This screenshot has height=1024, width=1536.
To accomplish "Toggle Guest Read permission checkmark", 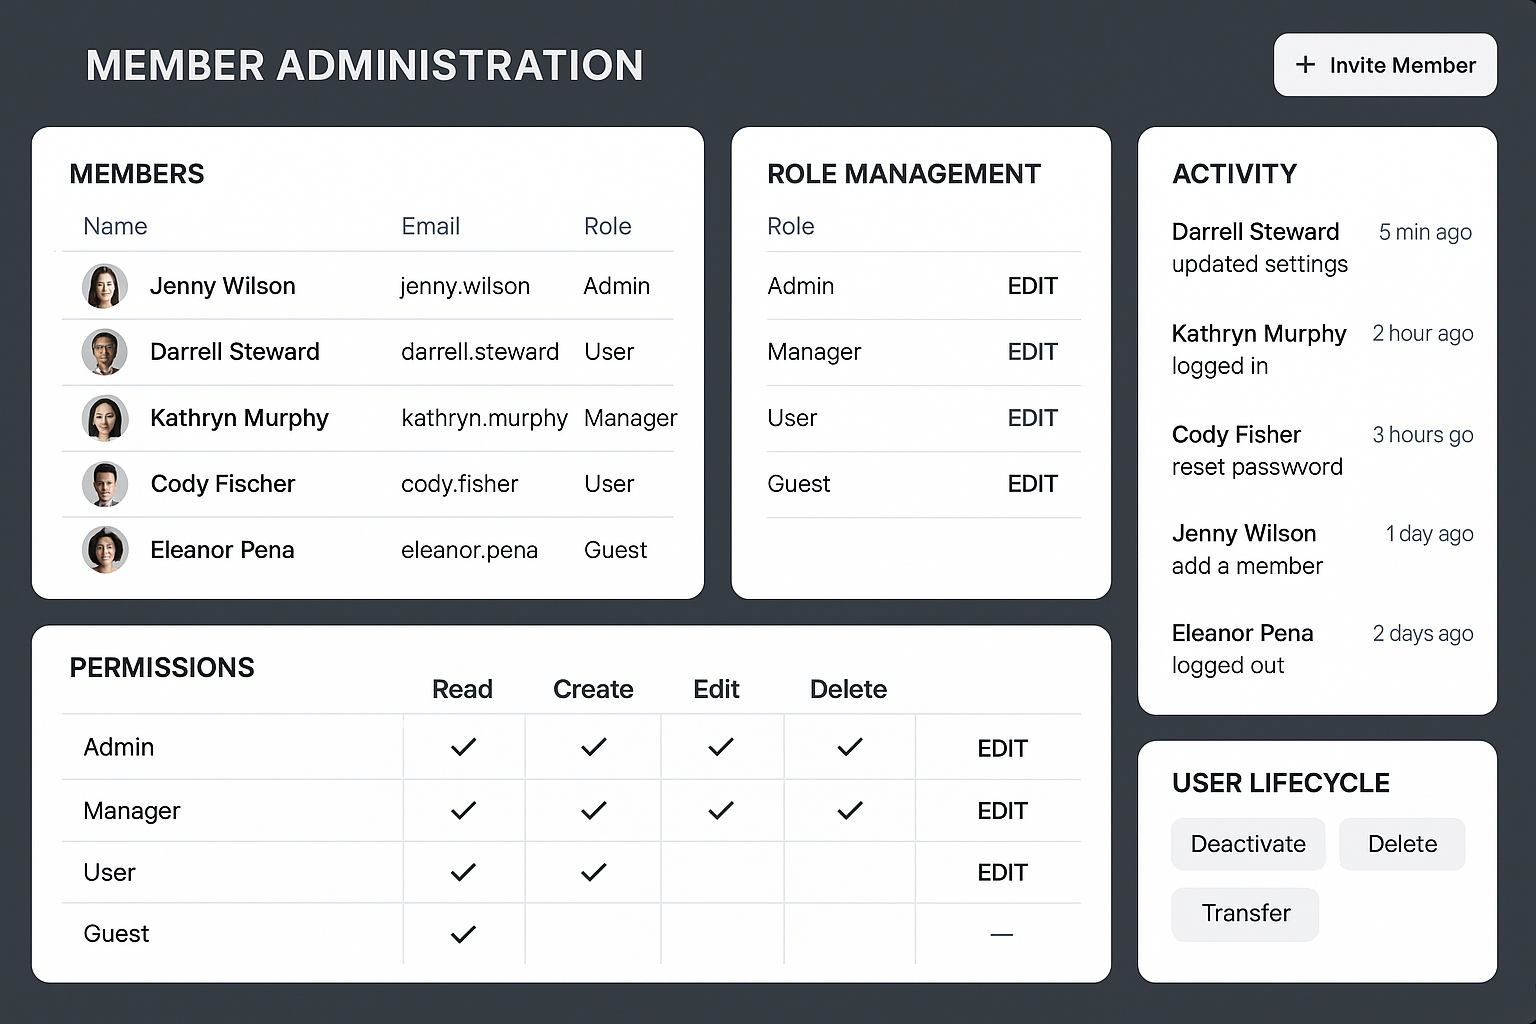I will tap(463, 934).
